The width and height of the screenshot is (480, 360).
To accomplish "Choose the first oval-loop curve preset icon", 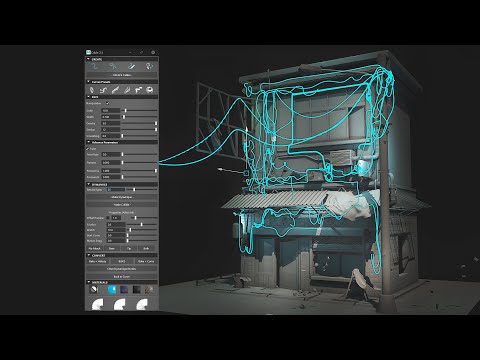I will [92, 90].
